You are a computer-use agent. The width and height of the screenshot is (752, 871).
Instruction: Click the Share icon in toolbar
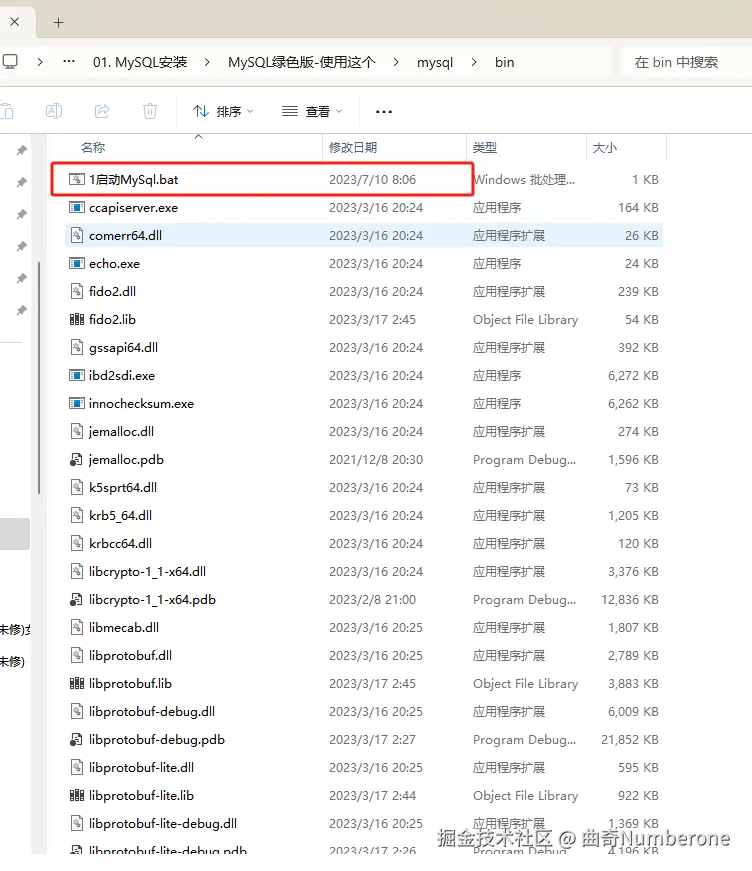(x=102, y=111)
